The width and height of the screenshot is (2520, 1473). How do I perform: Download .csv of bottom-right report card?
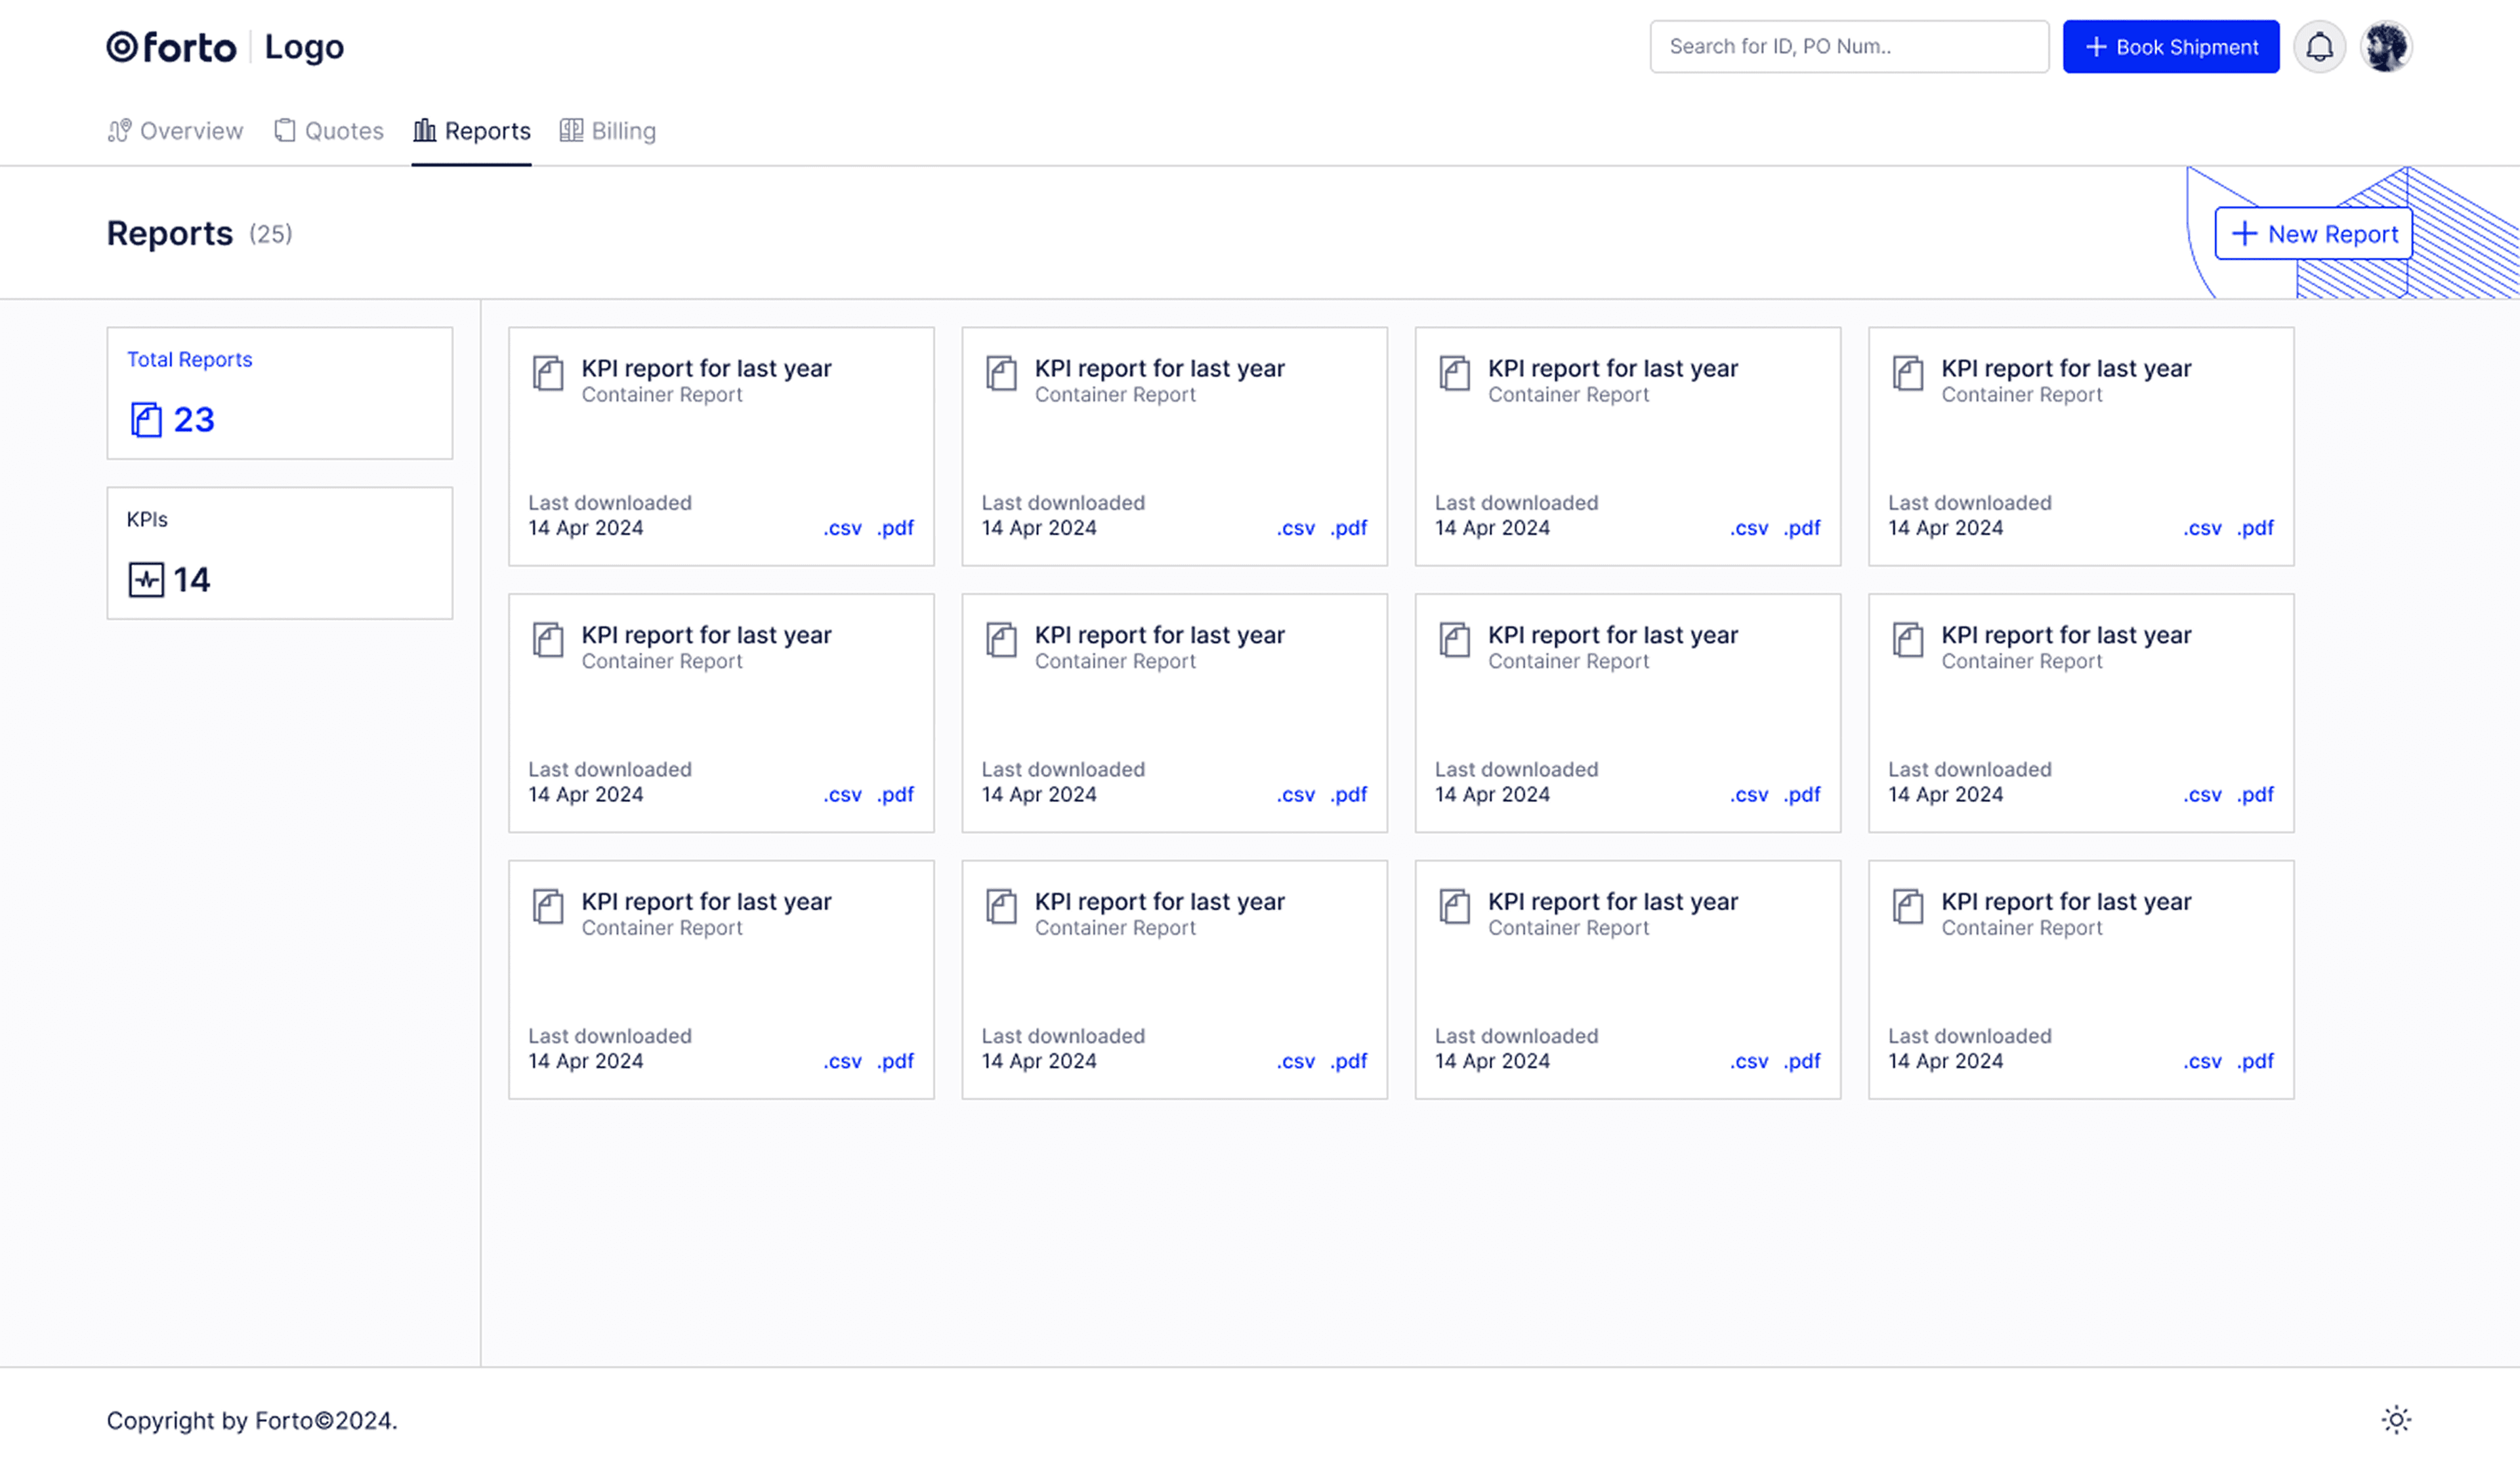point(2202,1061)
